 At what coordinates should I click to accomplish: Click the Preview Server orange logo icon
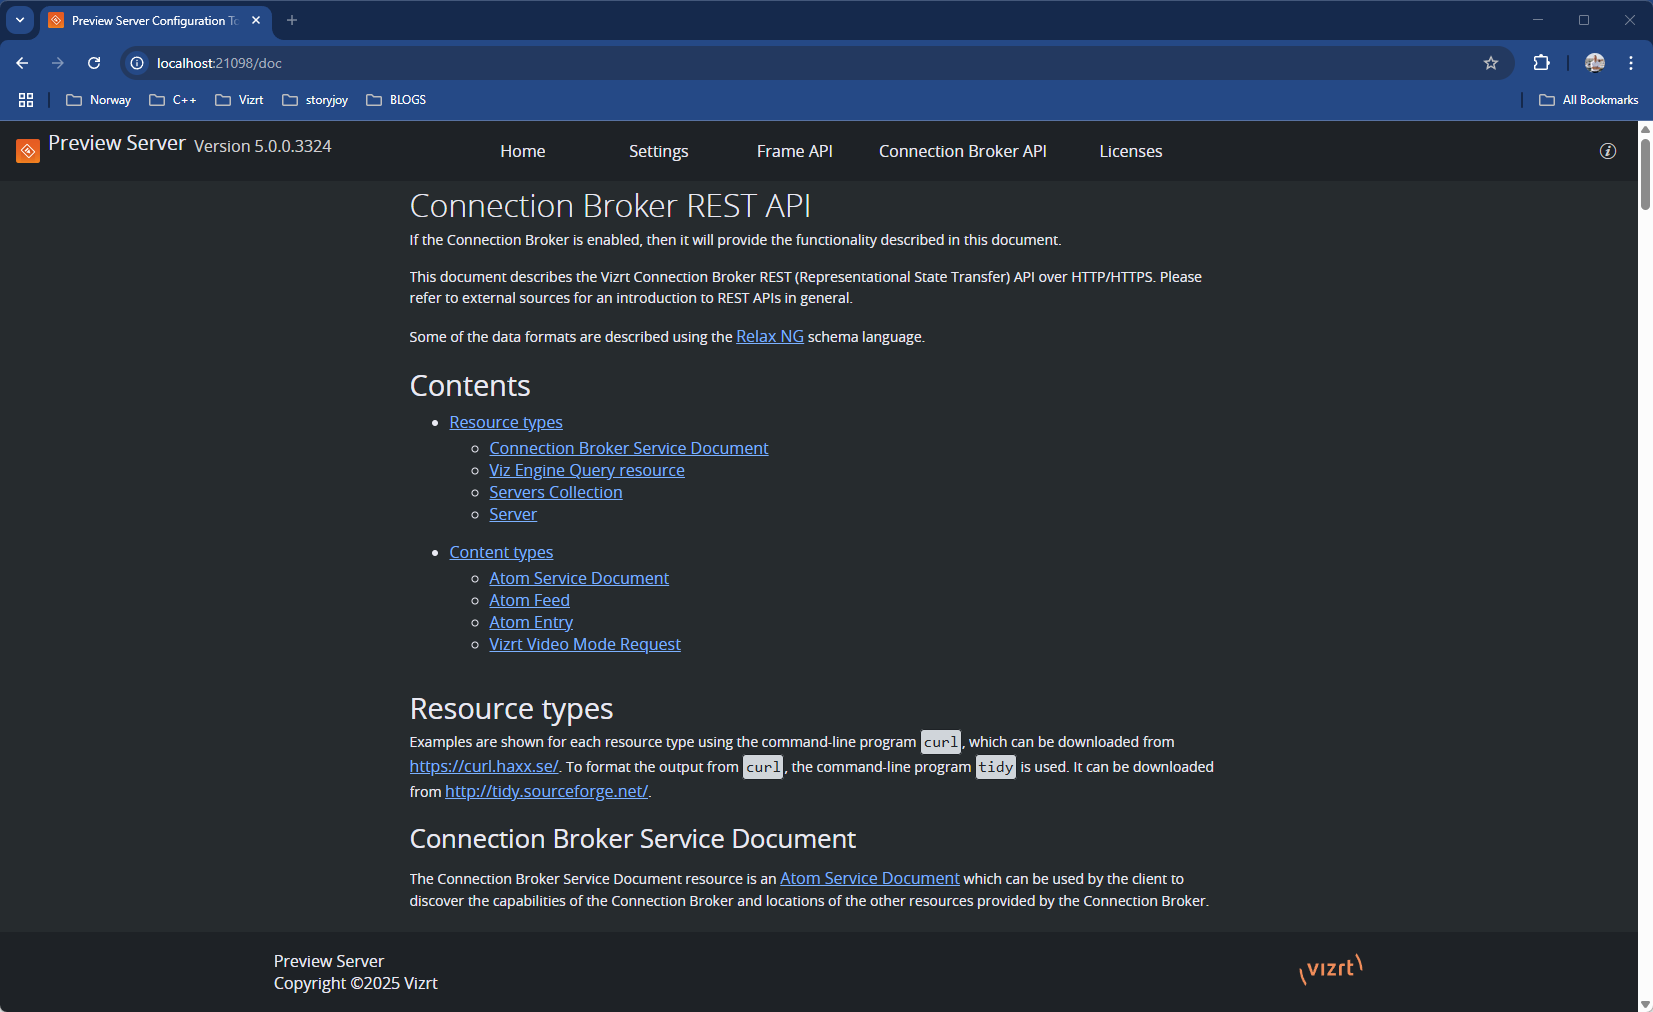tap(28, 151)
